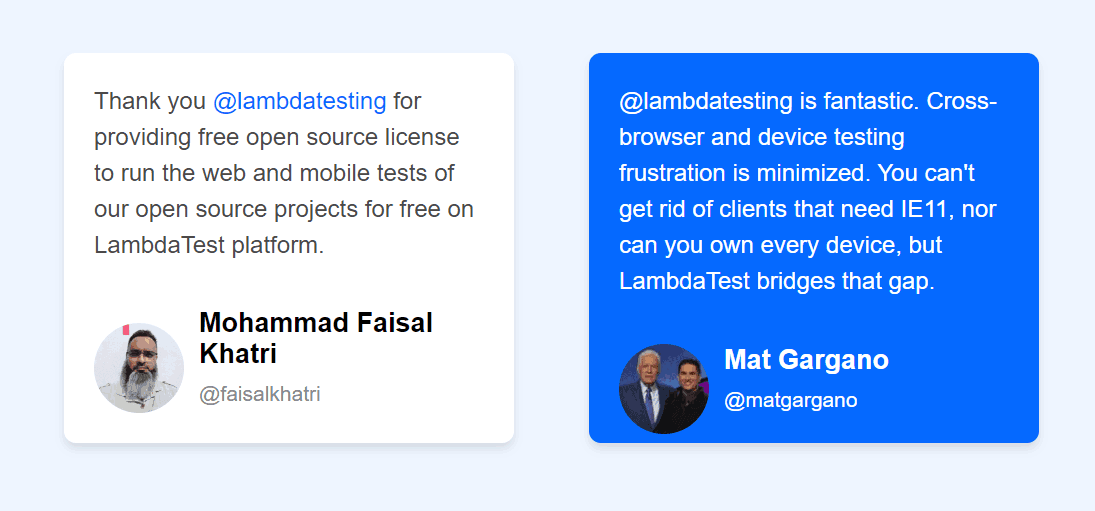Open the @lambdatesting link in white card
This screenshot has width=1095, height=511.
[299, 101]
